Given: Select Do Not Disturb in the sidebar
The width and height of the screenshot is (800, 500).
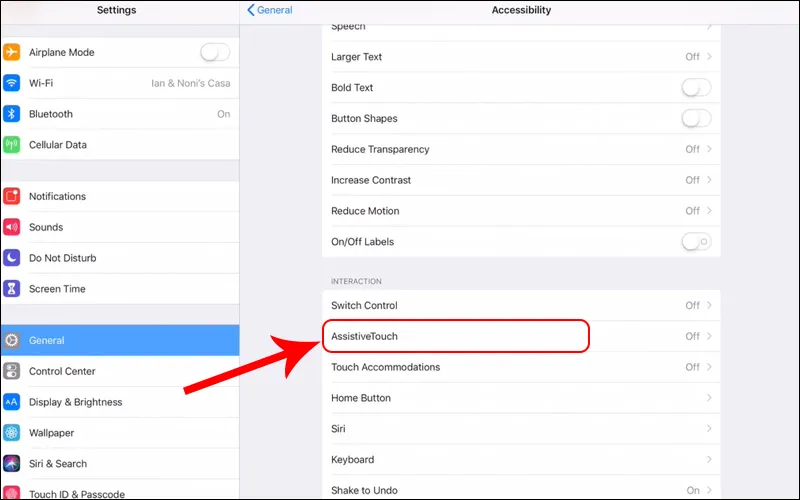Looking at the screenshot, I should (120, 258).
